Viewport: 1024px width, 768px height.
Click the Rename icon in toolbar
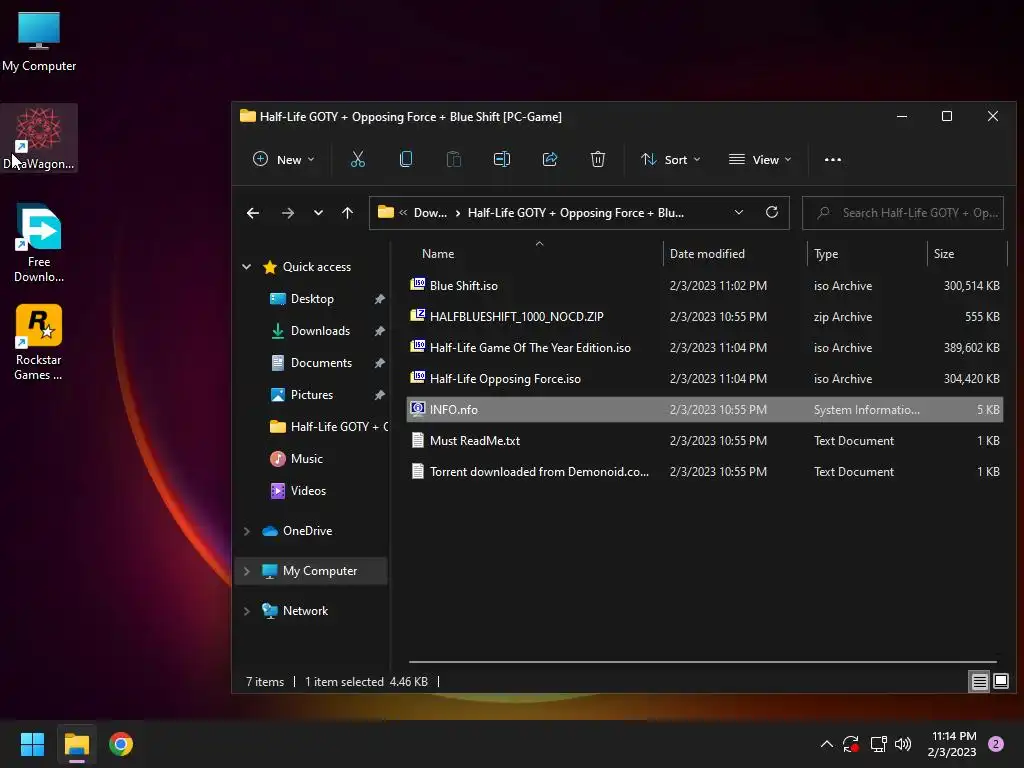[x=502, y=159]
